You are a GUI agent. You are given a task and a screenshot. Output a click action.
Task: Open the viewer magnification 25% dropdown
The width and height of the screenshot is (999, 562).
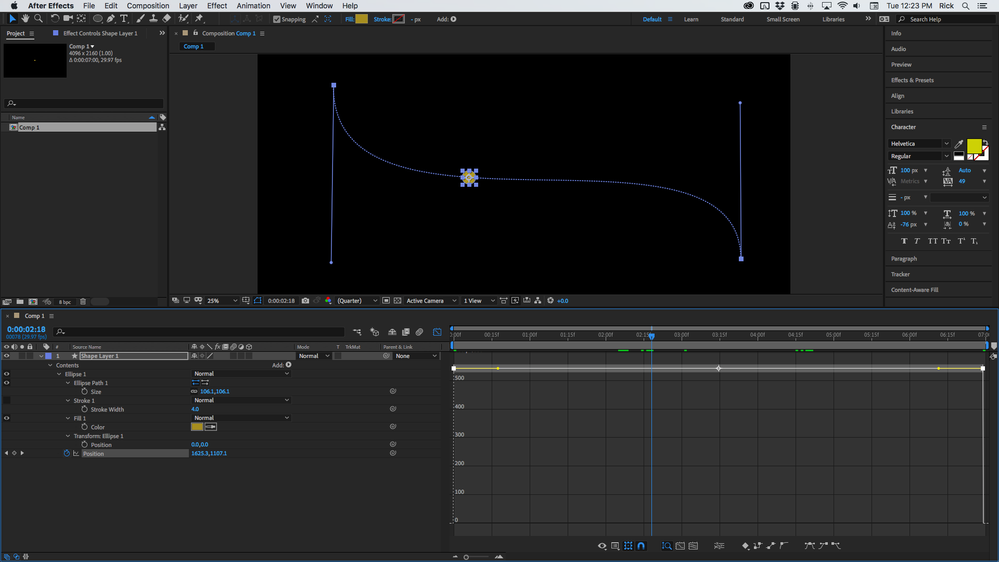[222, 300]
